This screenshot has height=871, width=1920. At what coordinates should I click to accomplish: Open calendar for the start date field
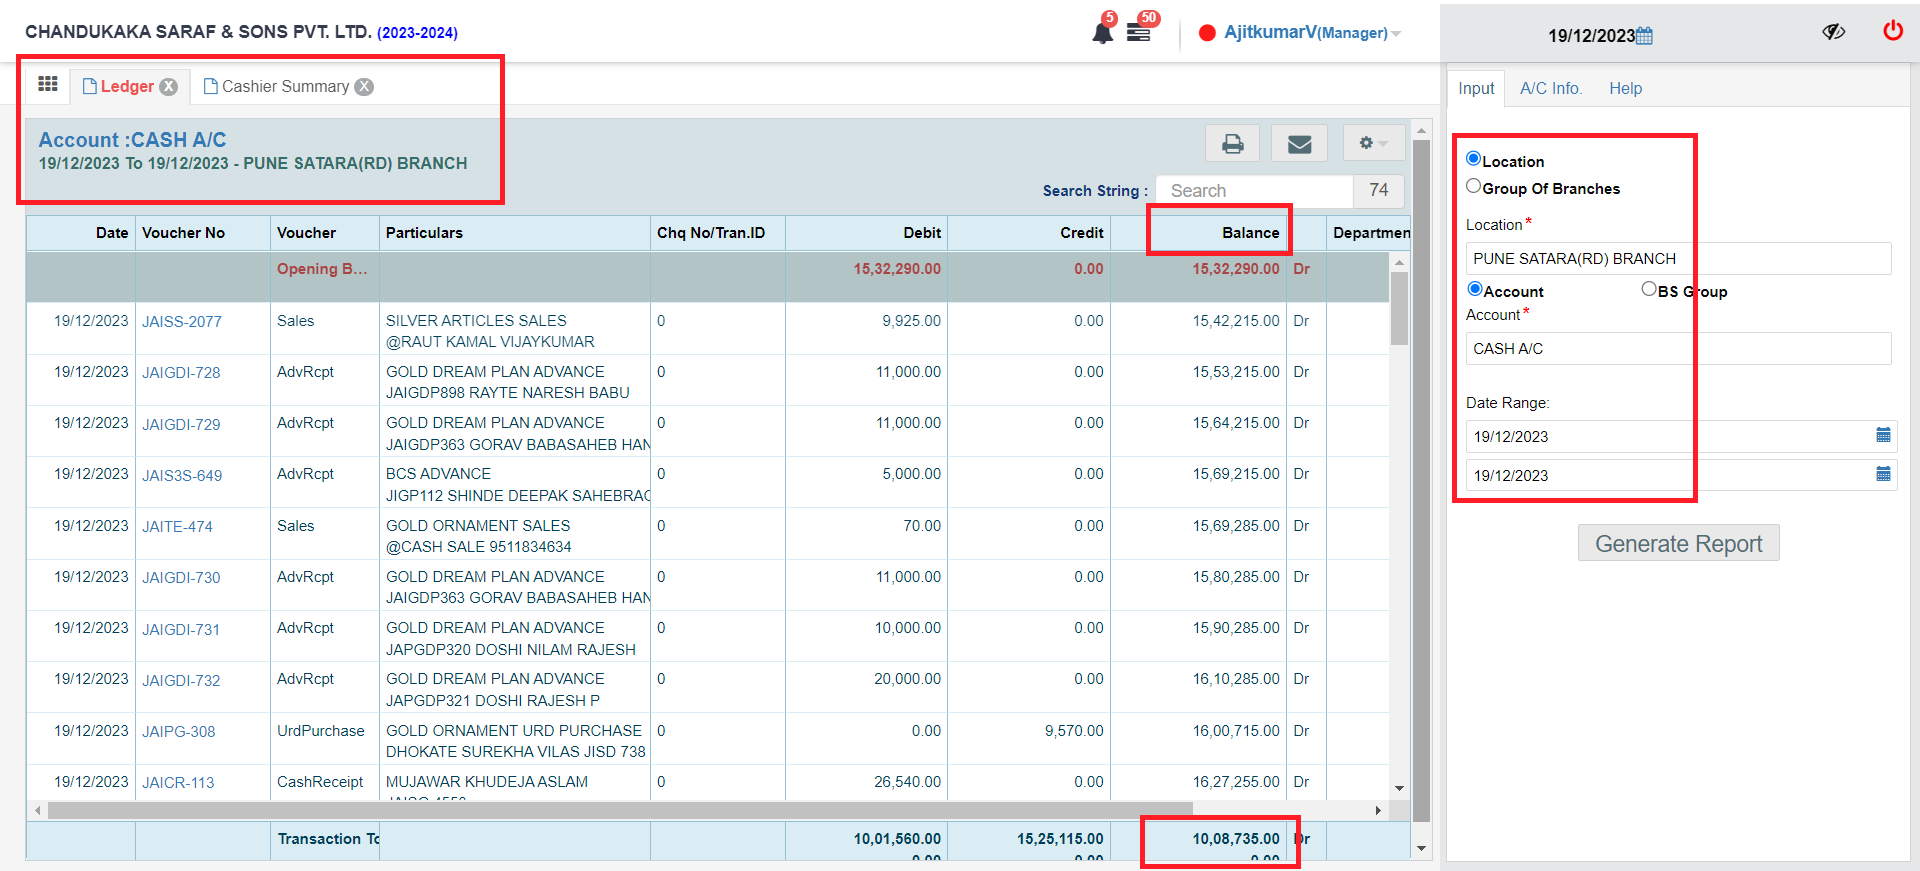click(x=1883, y=435)
